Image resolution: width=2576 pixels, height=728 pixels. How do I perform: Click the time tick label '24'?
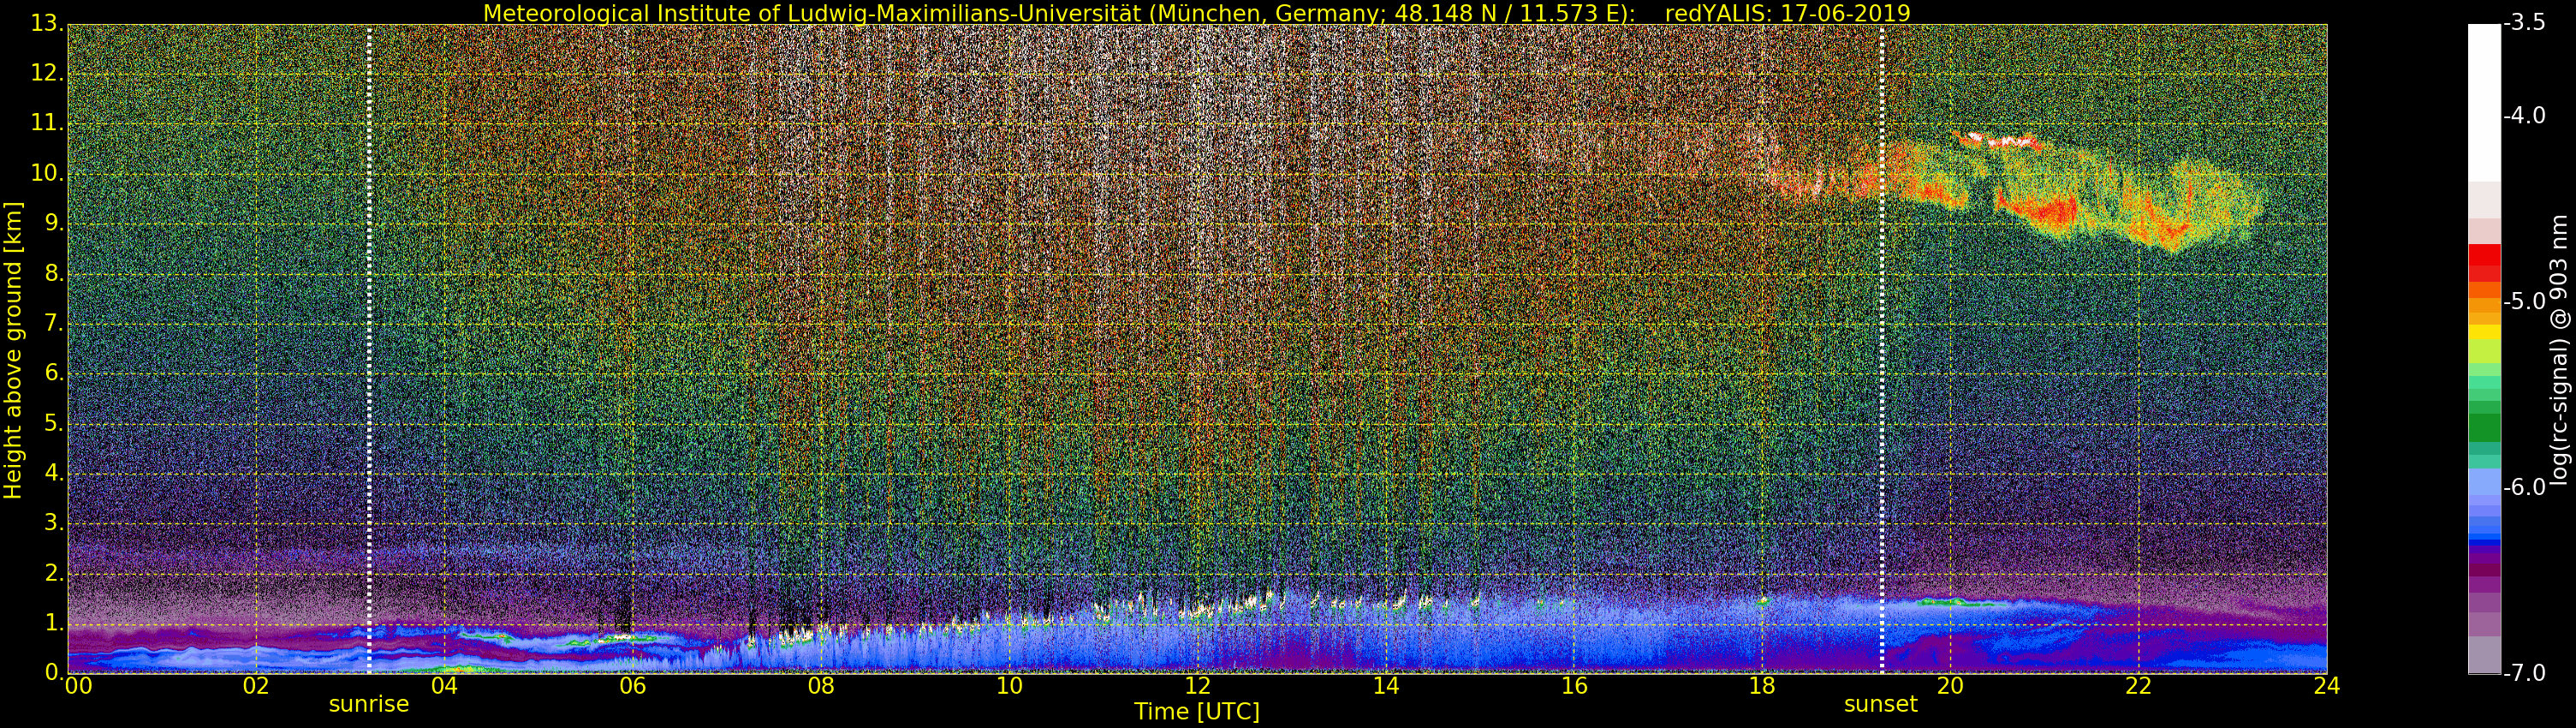click(2327, 686)
